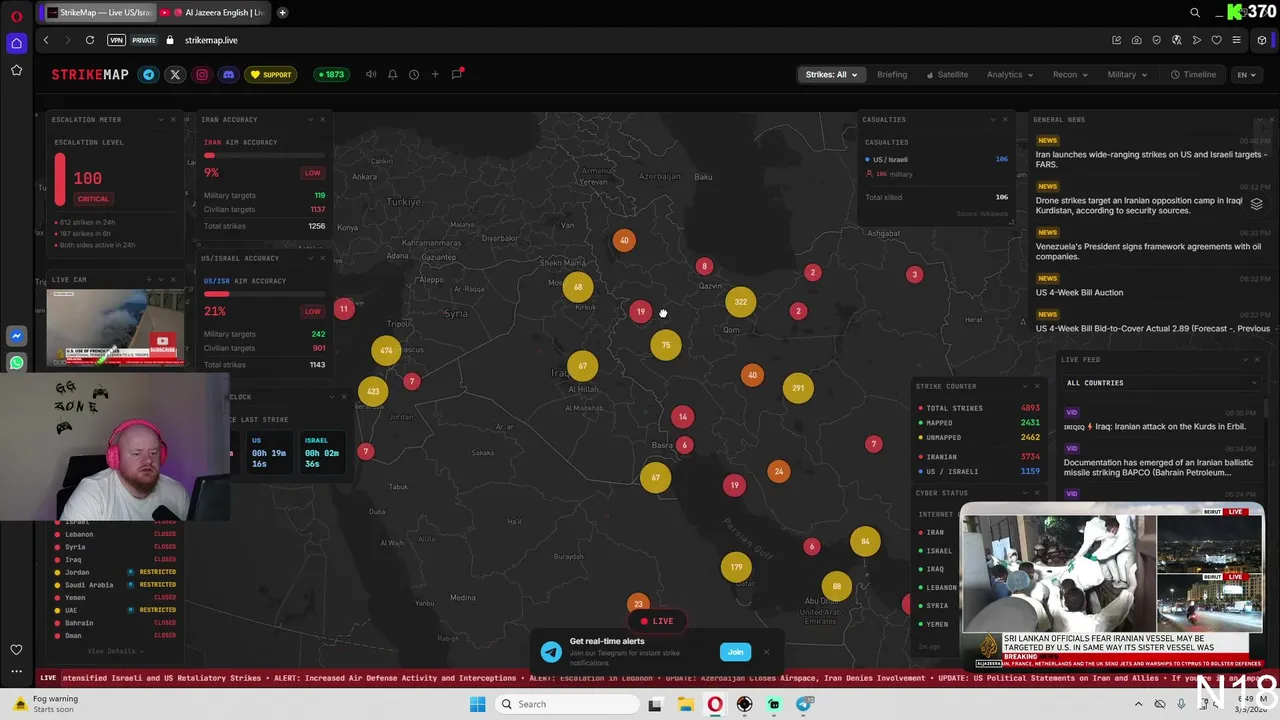Image resolution: width=1280 pixels, height=720 pixels.
Task: Click the Join Telegram alerts button
Action: tap(735, 652)
